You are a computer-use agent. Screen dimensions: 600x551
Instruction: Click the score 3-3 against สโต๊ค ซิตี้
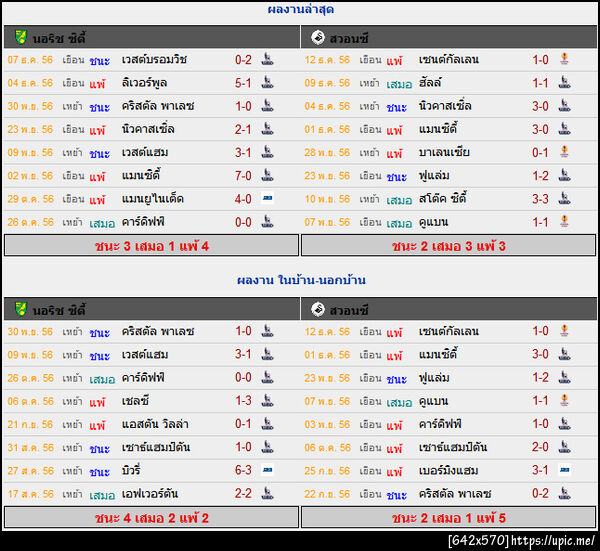pyautogui.click(x=540, y=199)
